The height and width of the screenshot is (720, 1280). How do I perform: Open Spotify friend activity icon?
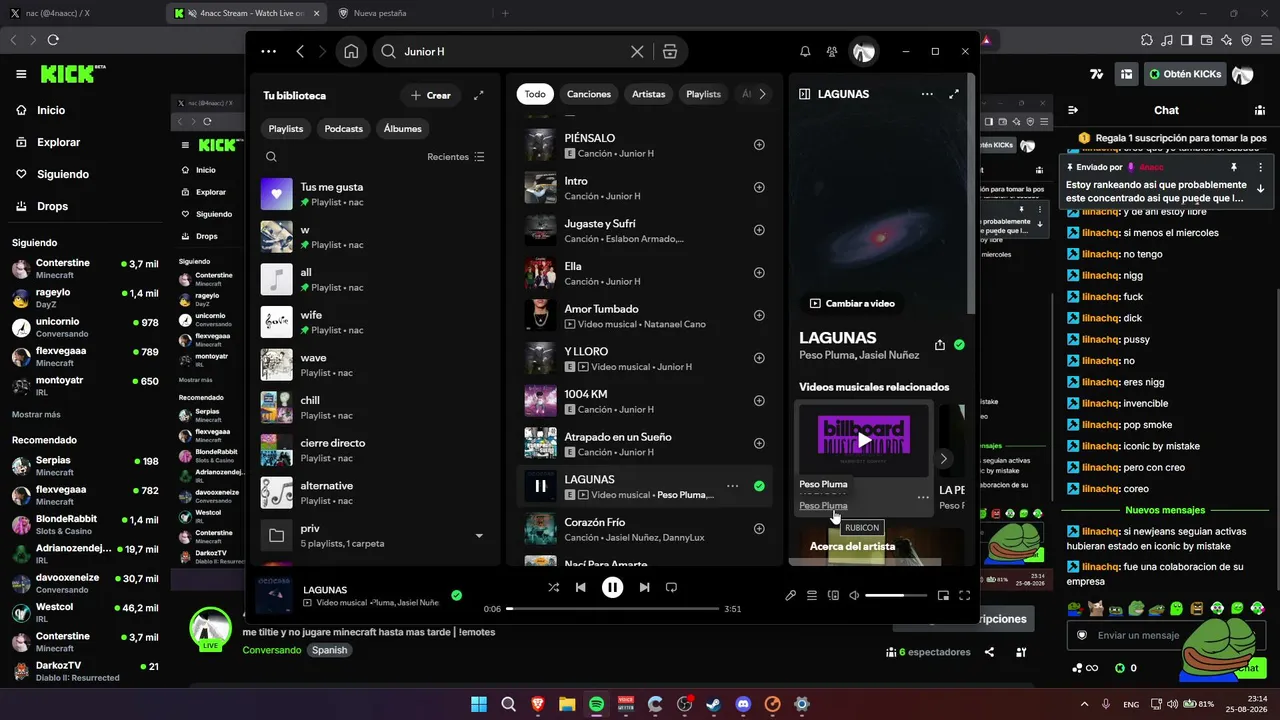click(x=832, y=52)
